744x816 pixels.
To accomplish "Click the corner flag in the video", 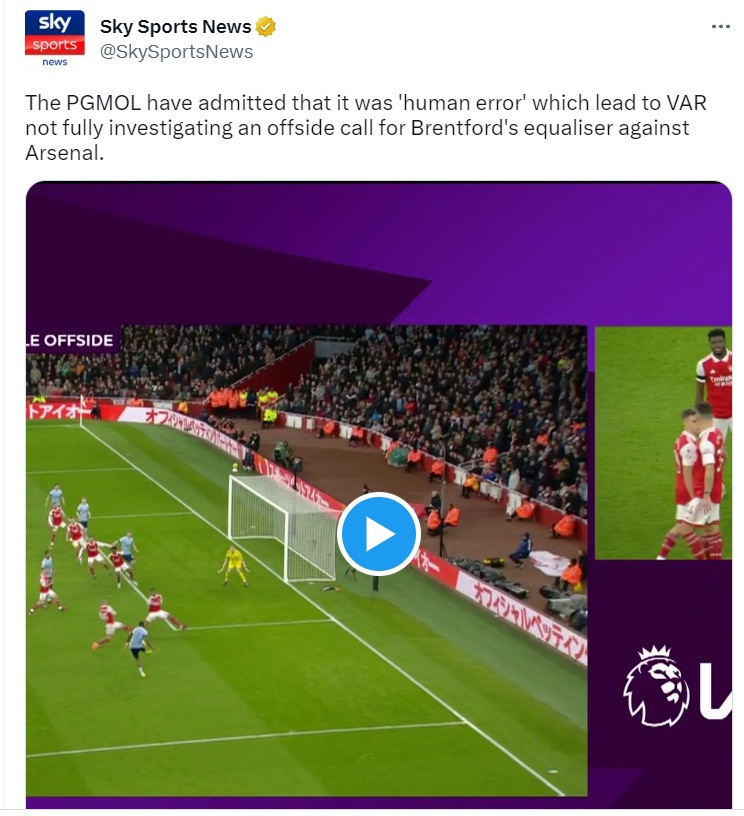I will point(81,411).
